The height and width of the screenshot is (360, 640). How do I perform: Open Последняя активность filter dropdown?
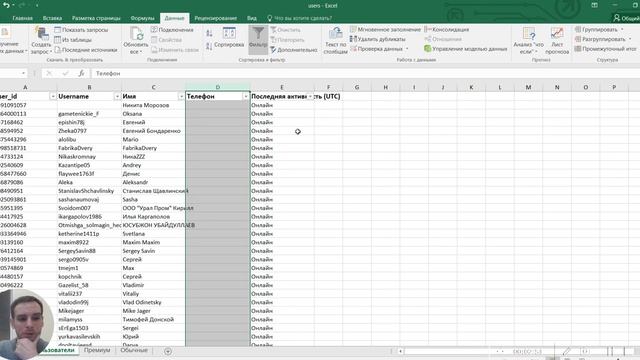coord(311,96)
